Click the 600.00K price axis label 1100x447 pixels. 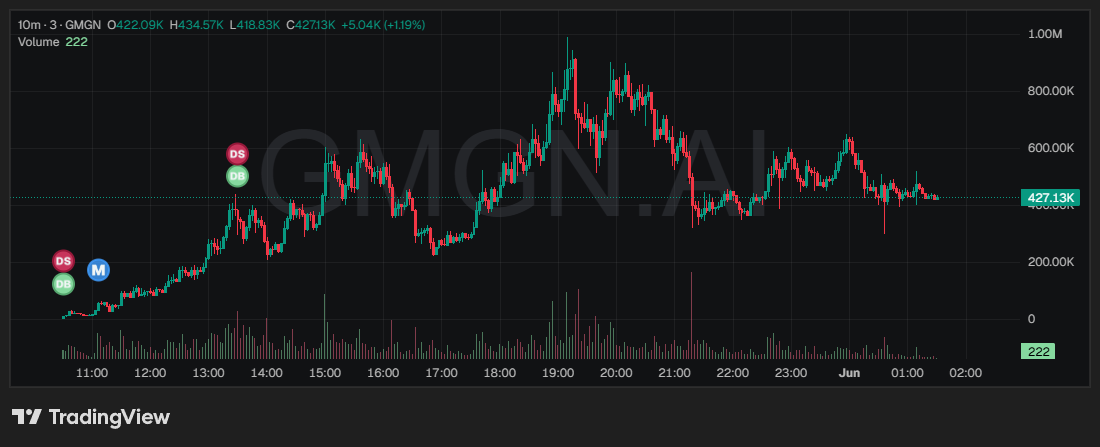click(1051, 147)
